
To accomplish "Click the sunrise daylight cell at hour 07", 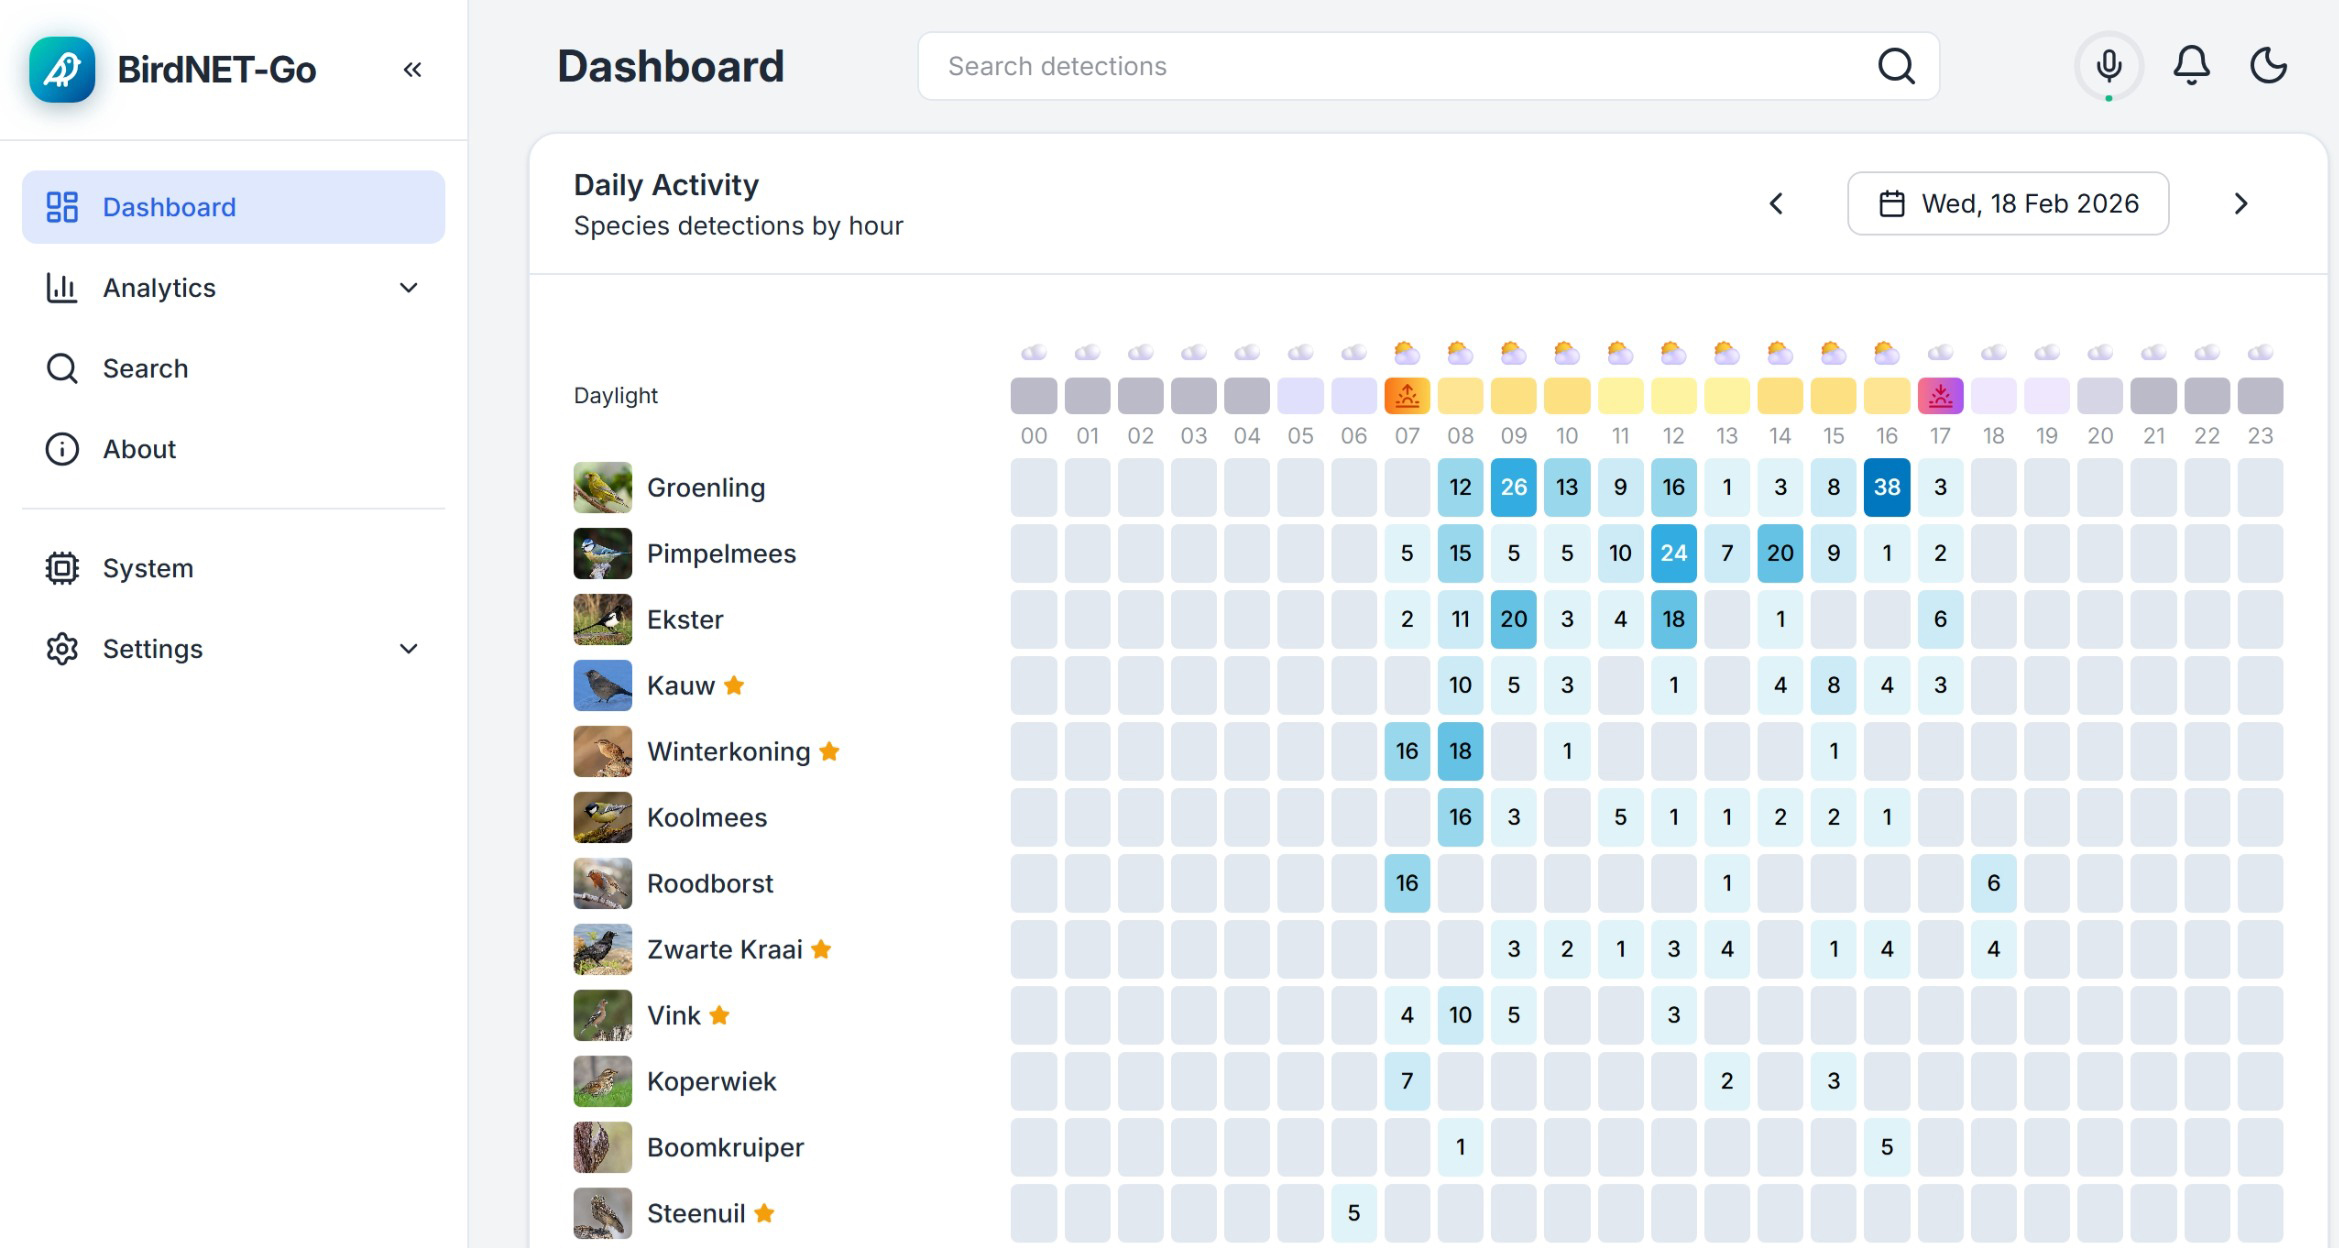I will click(x=1407, y=395).
